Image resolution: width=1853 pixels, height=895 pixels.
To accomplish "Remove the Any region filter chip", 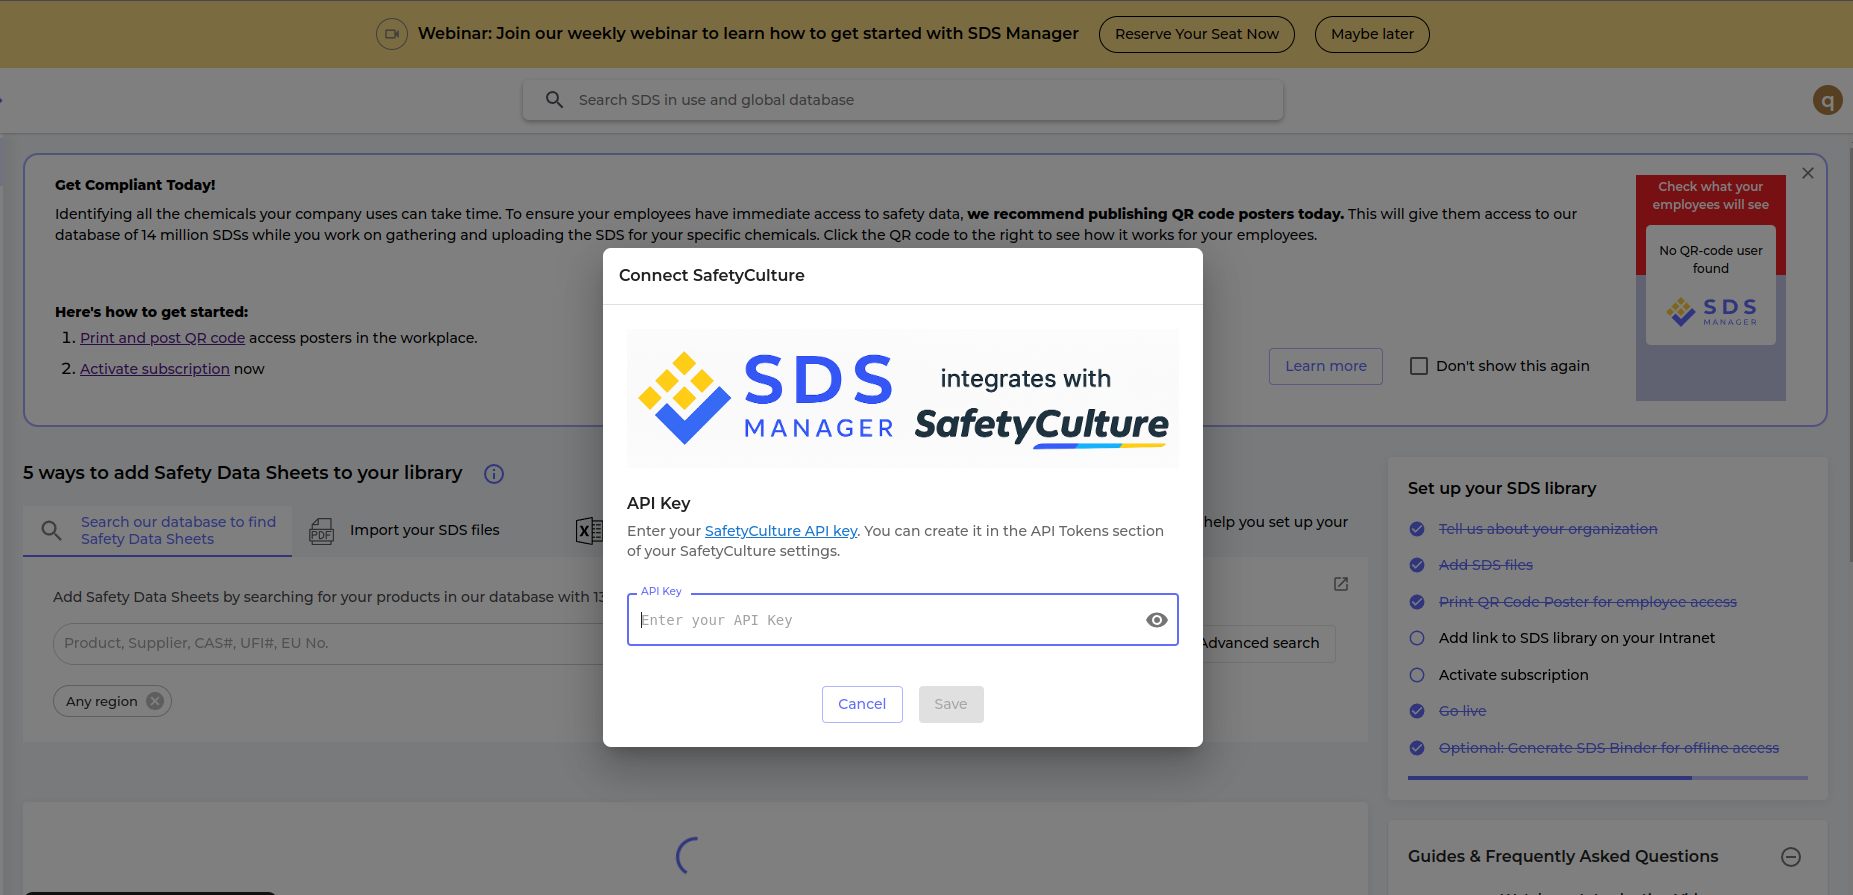I will 155,701.
